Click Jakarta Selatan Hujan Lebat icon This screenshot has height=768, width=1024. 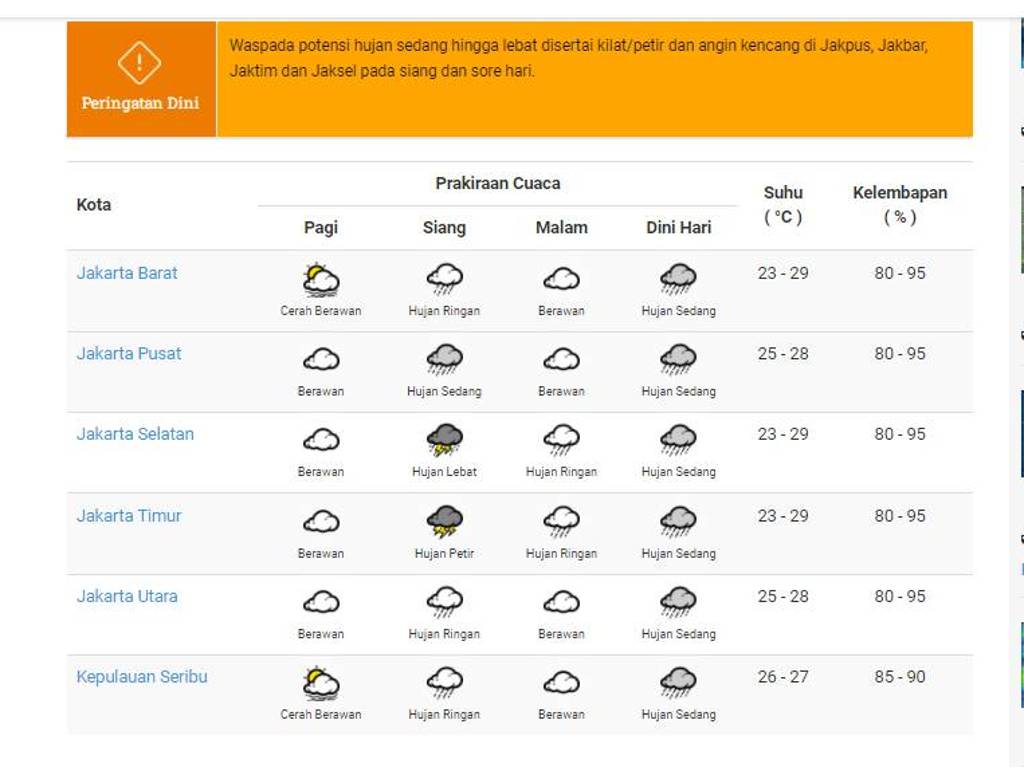(x=444, y=439)
